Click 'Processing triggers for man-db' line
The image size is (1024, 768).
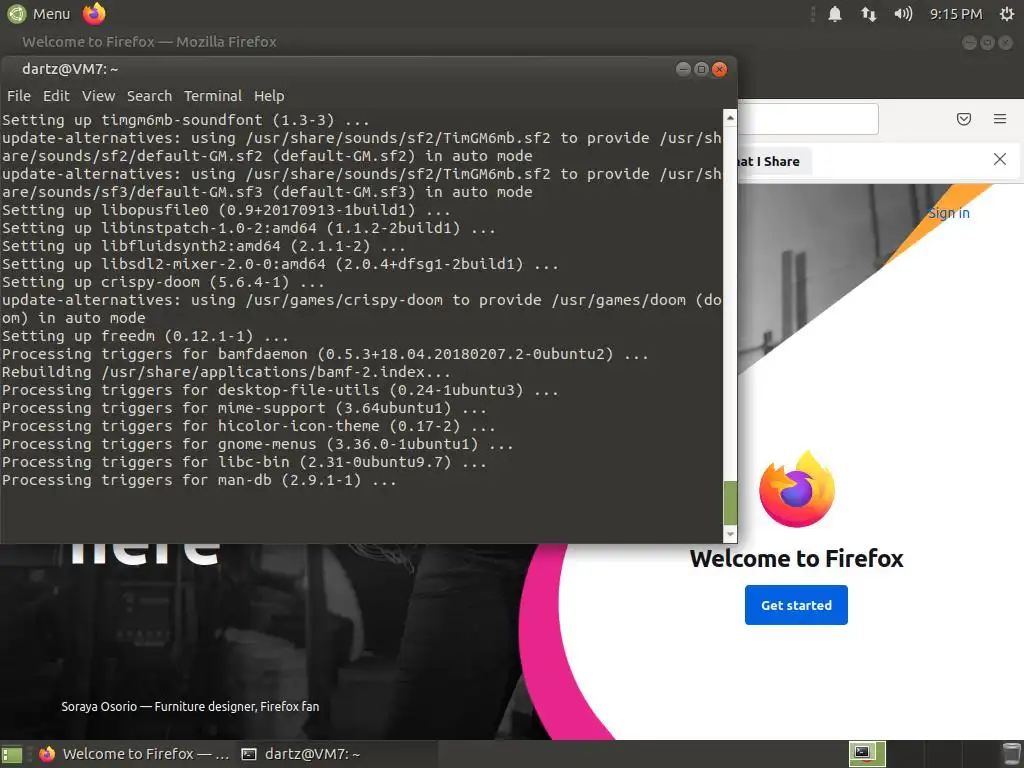(x=199, y=480)
